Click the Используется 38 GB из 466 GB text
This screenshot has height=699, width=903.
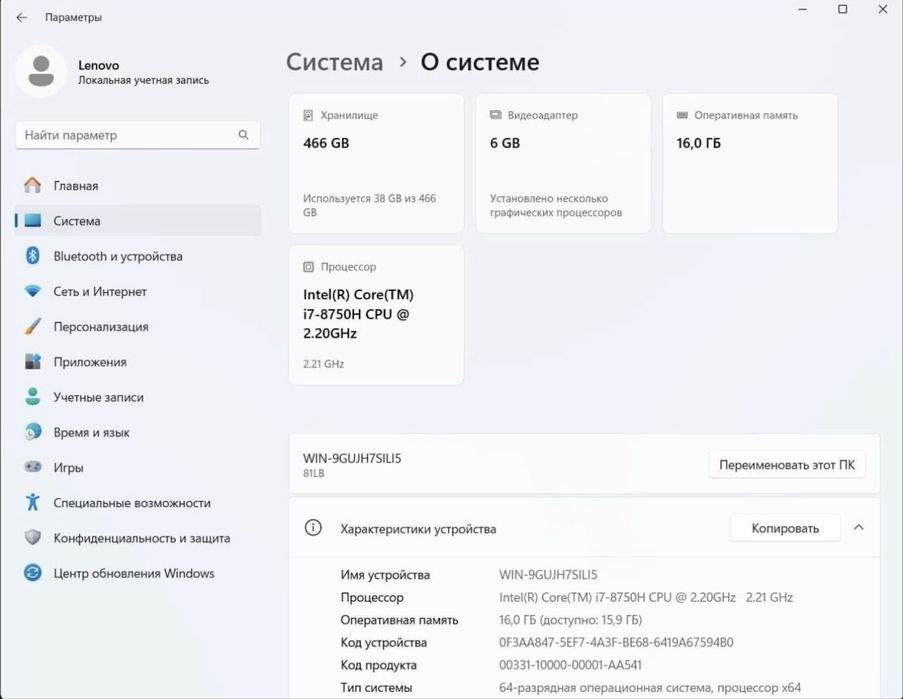pos(369,205)
